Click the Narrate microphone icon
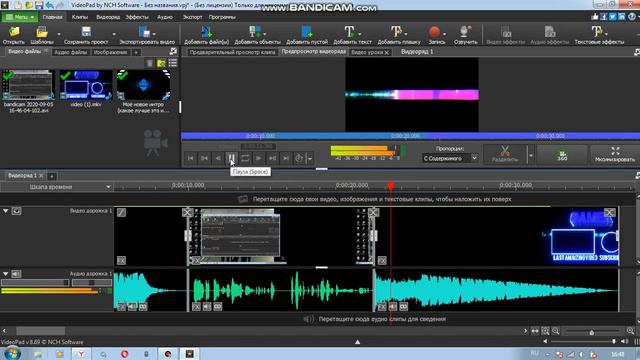Image resolution: width=640 pixels, height=360 pixels. 464,32
